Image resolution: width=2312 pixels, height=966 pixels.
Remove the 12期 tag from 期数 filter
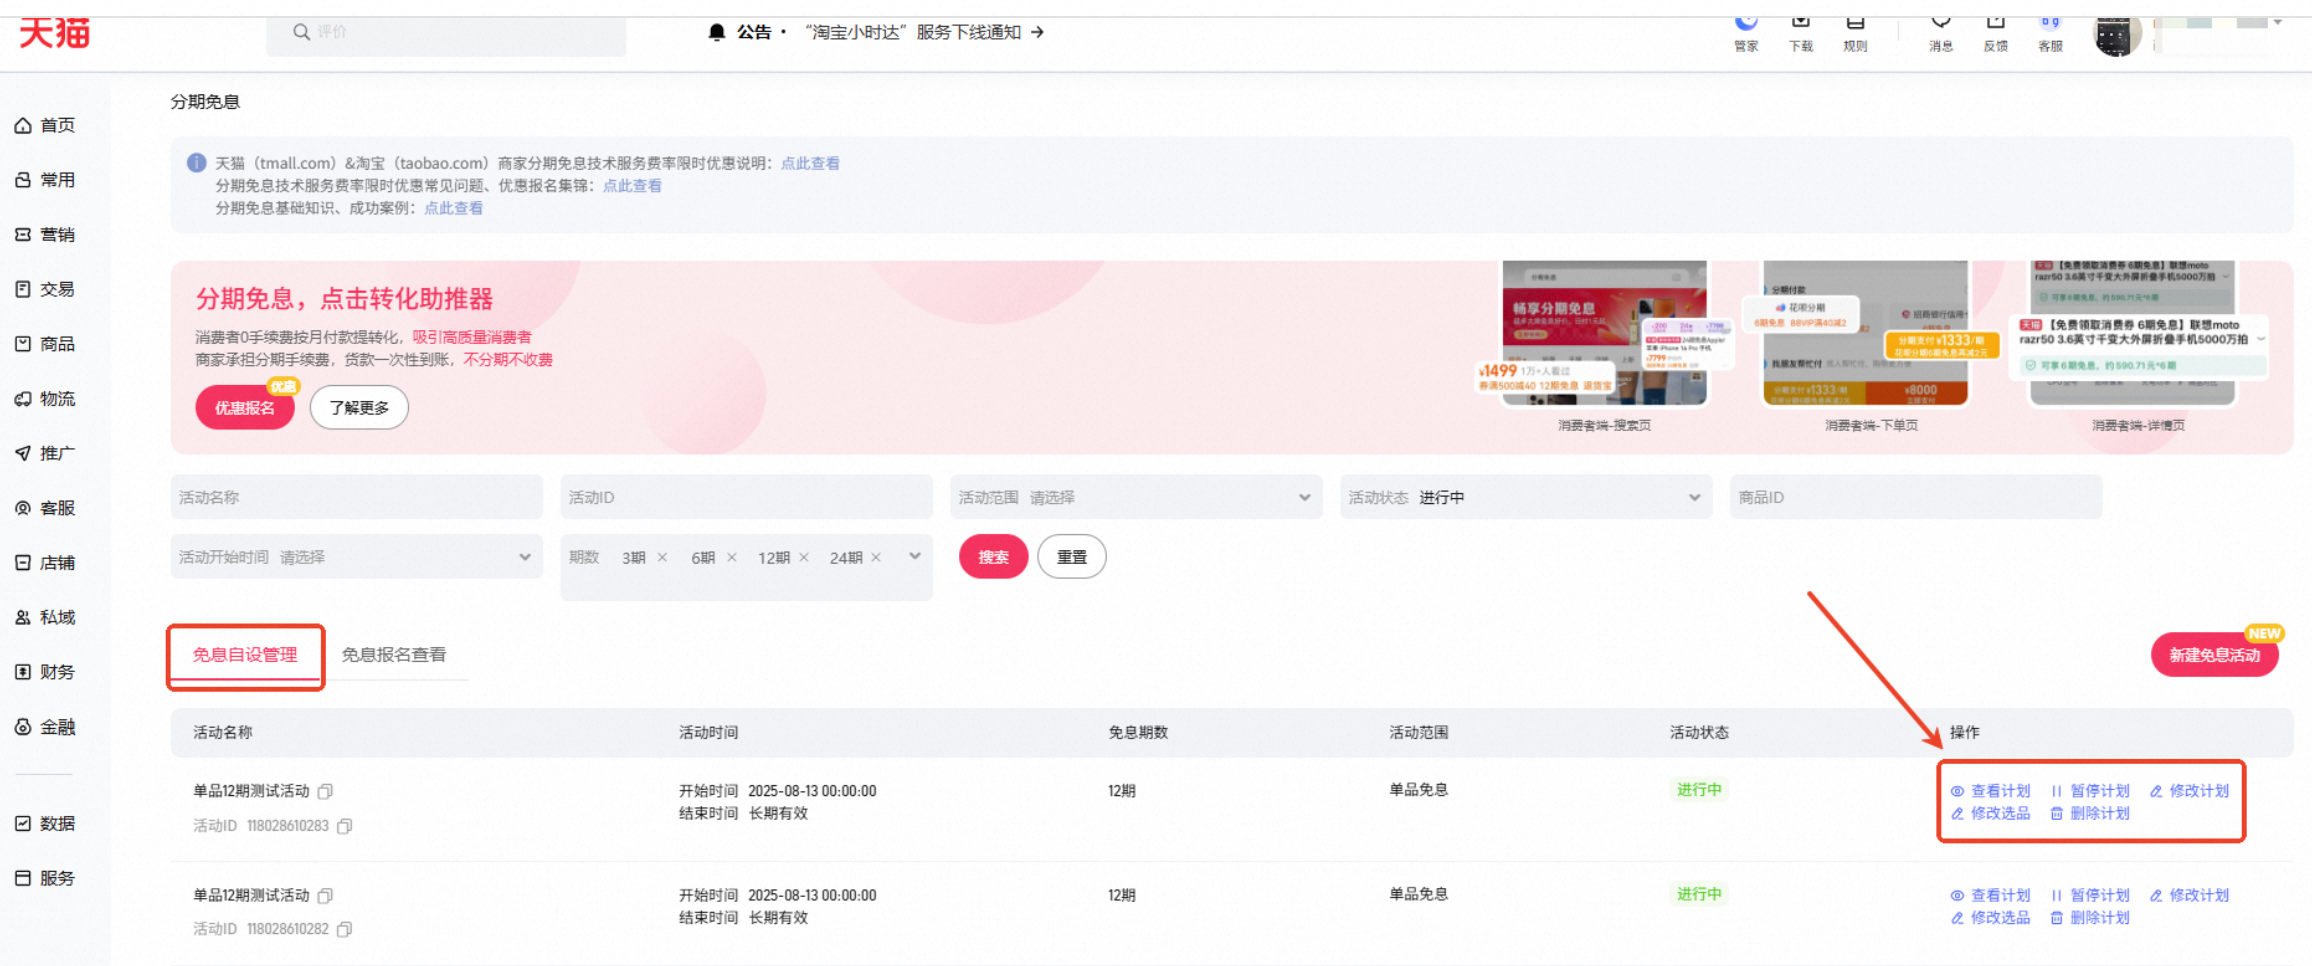pos(804,557)
